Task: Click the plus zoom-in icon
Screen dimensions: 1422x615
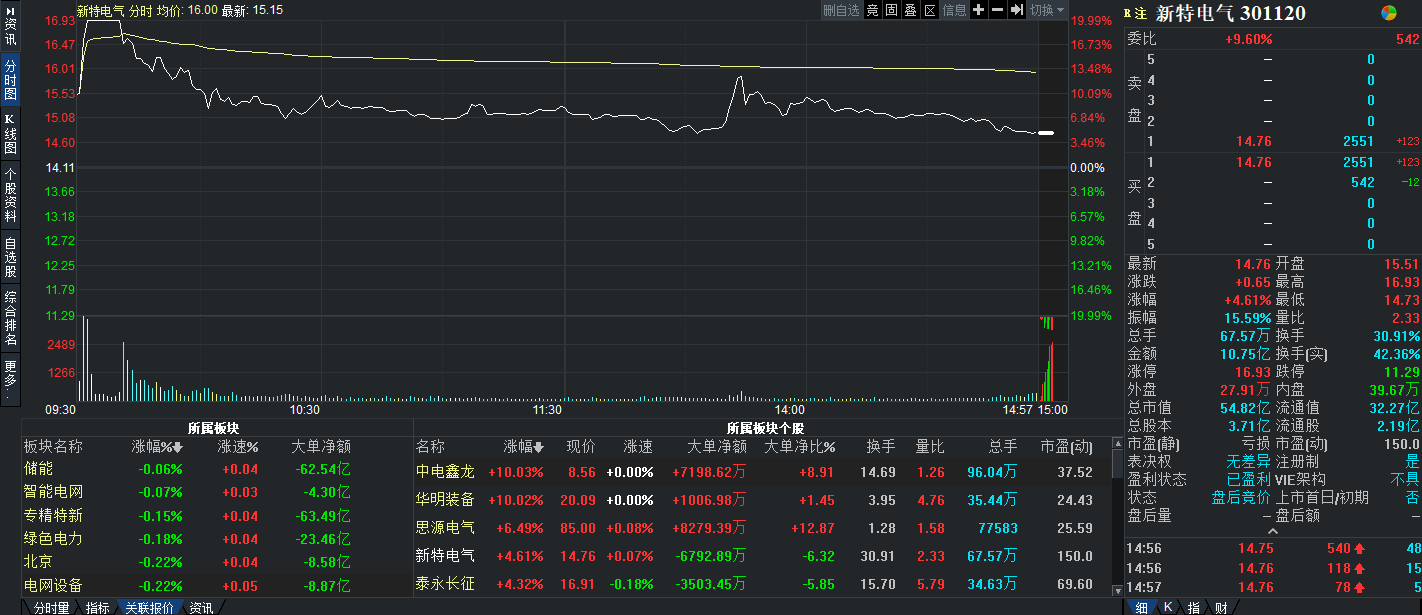Action: point(978,10)
